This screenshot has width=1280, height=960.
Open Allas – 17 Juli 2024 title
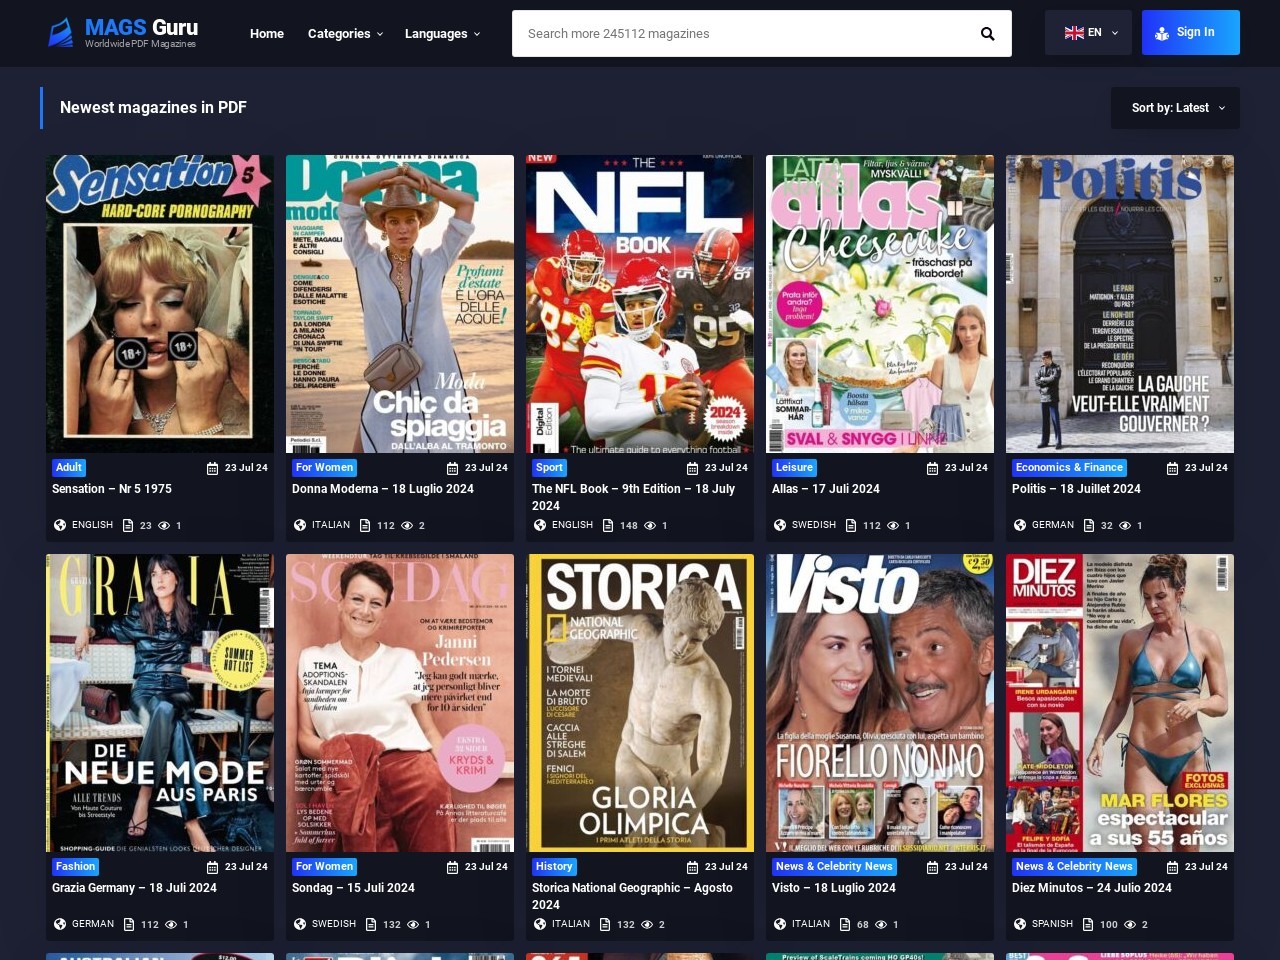(826, 489)
